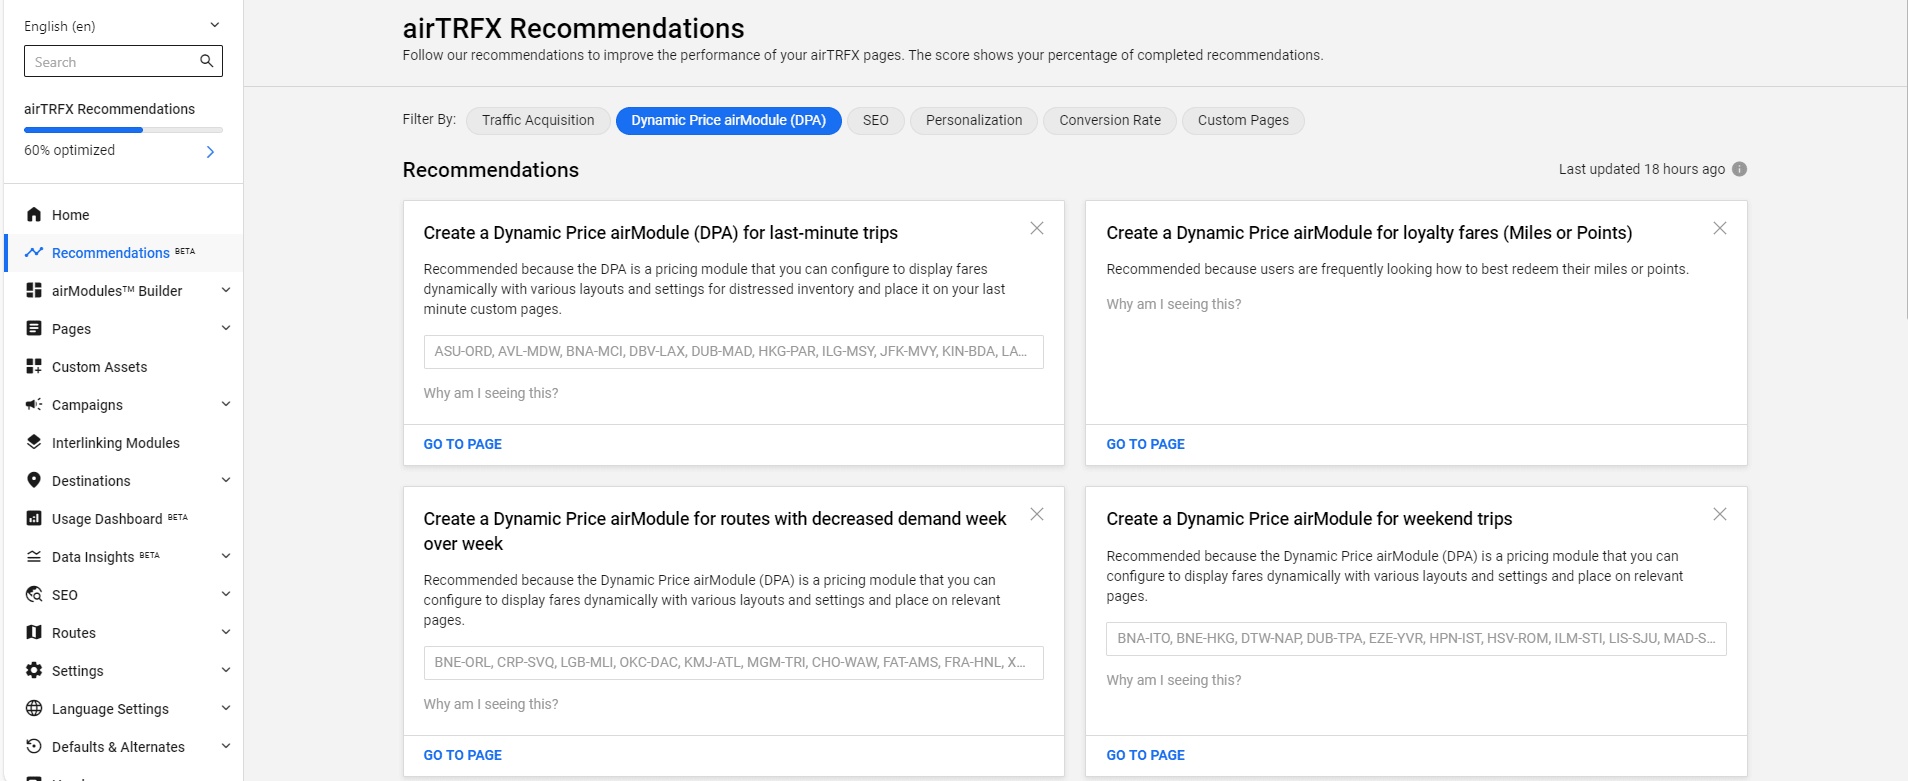Click the Usage Dashboard chart icon
Screen dimensions: 1908x781
tap(34, 518)
